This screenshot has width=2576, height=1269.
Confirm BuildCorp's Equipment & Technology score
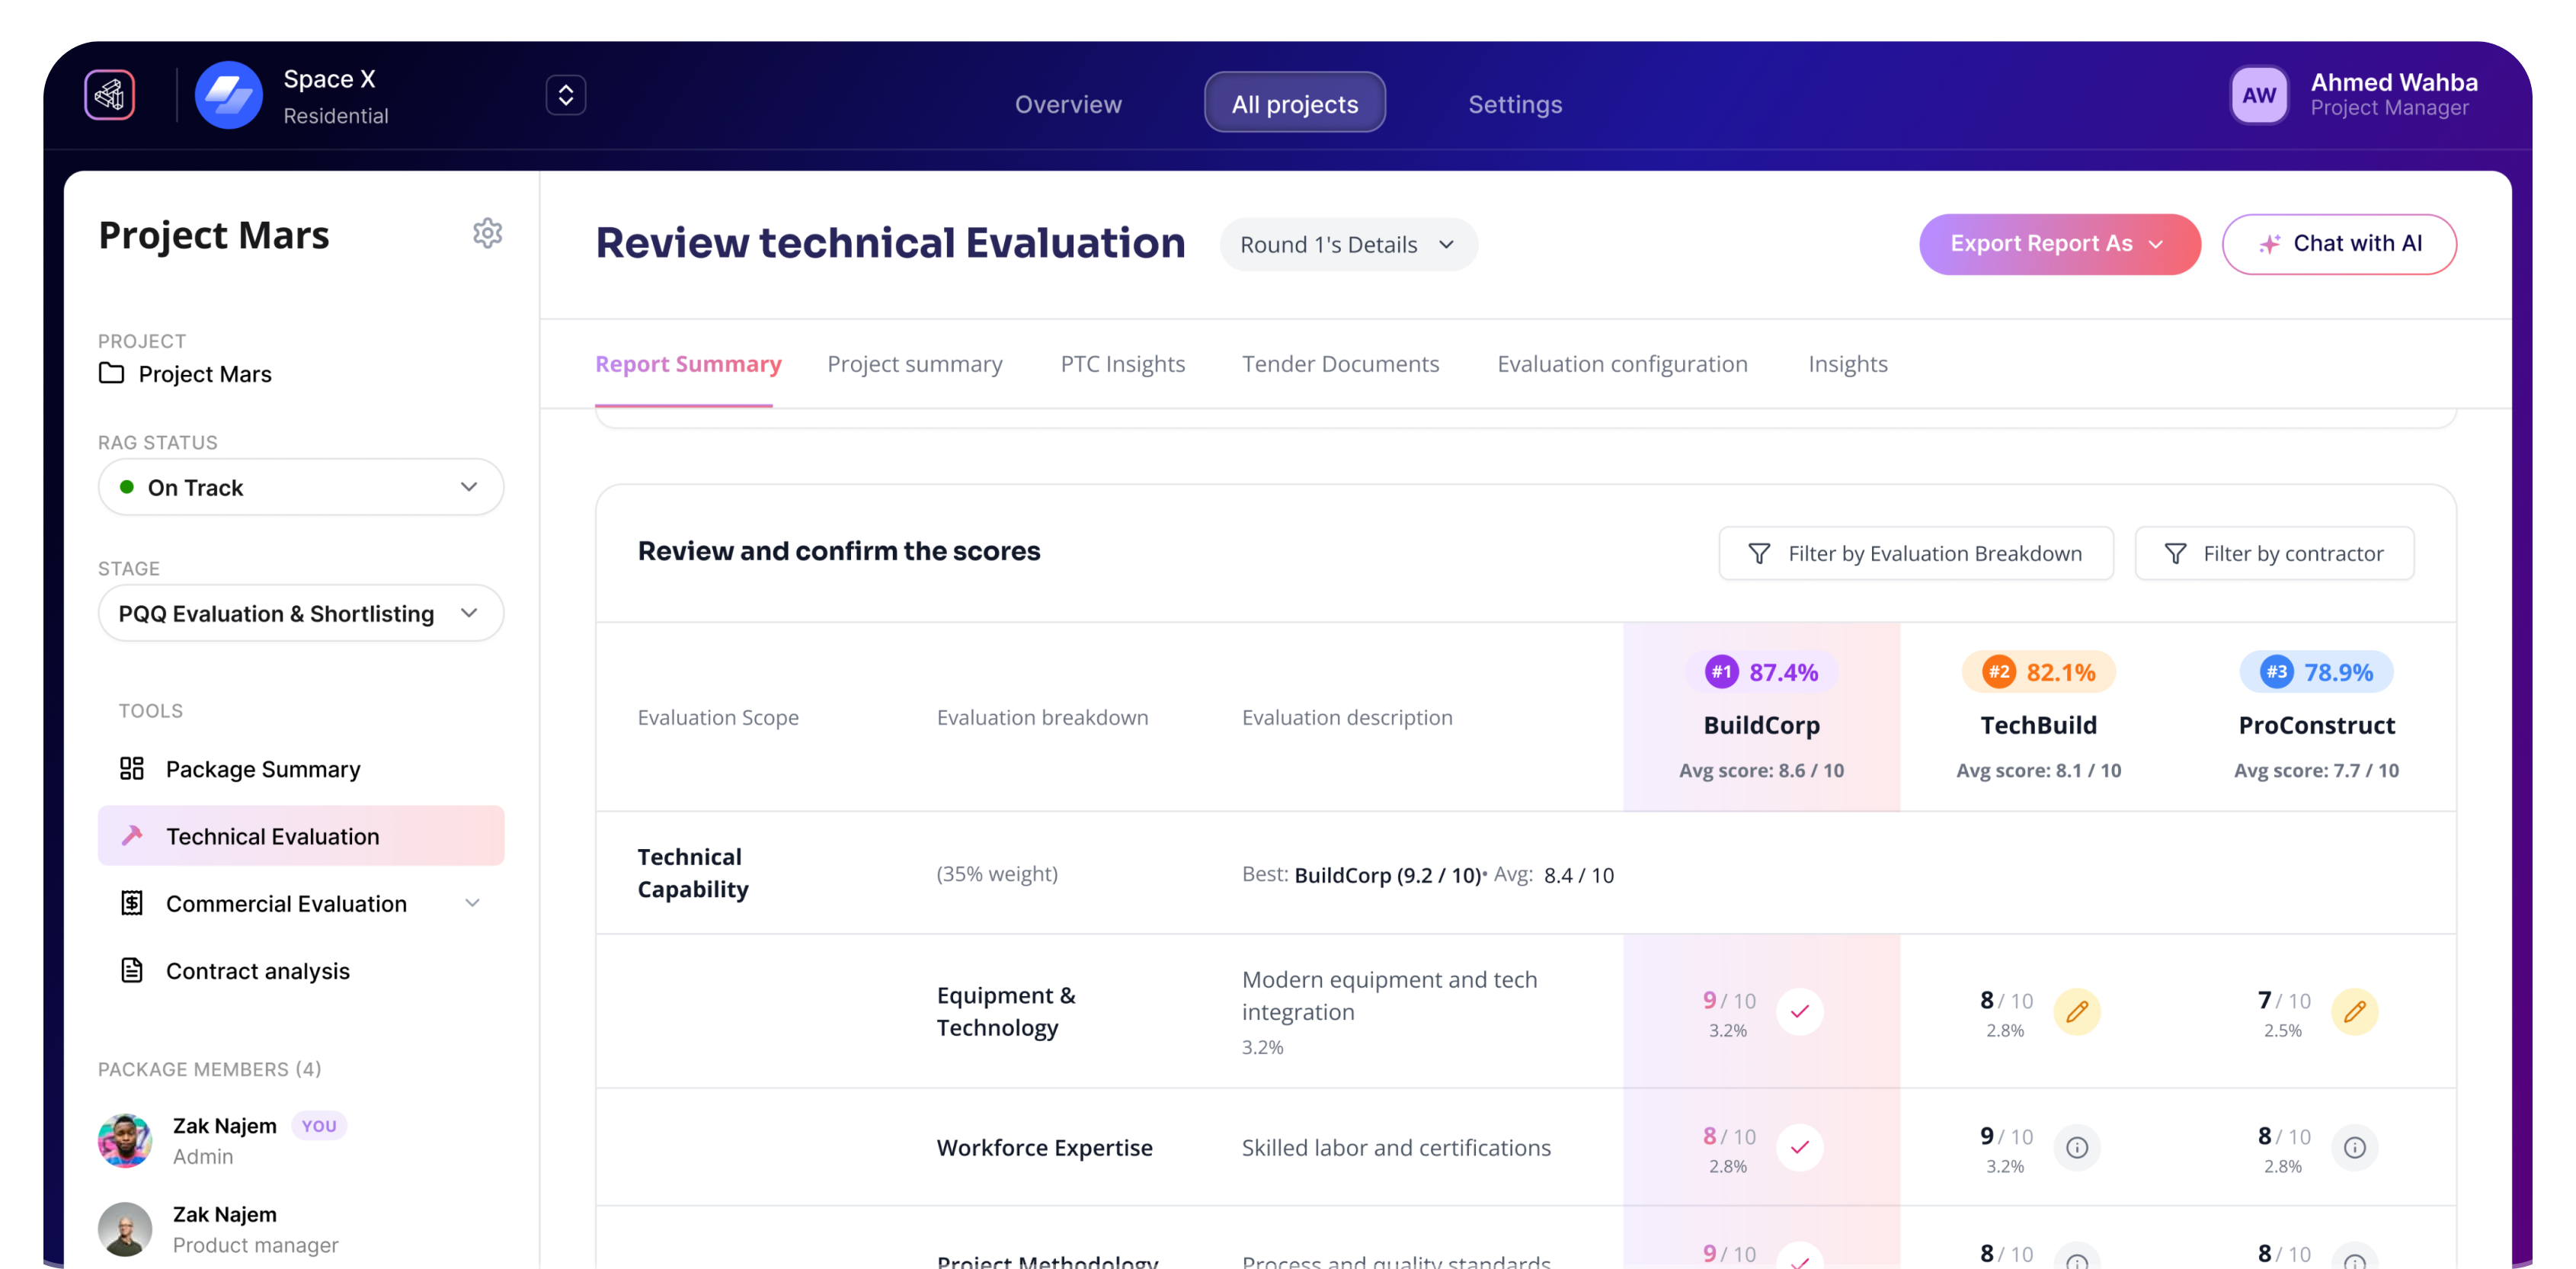(1801, 1012)
